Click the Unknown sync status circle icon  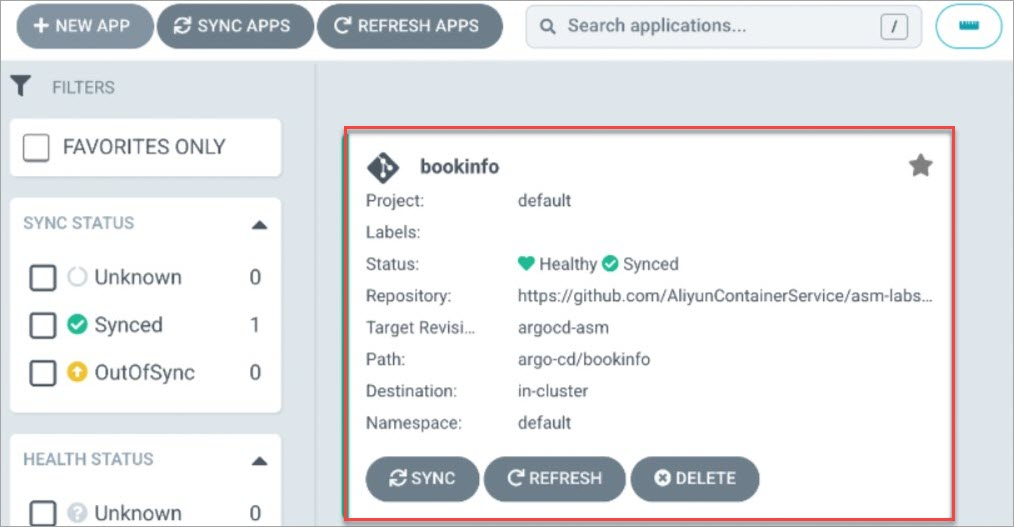[77, 277]
